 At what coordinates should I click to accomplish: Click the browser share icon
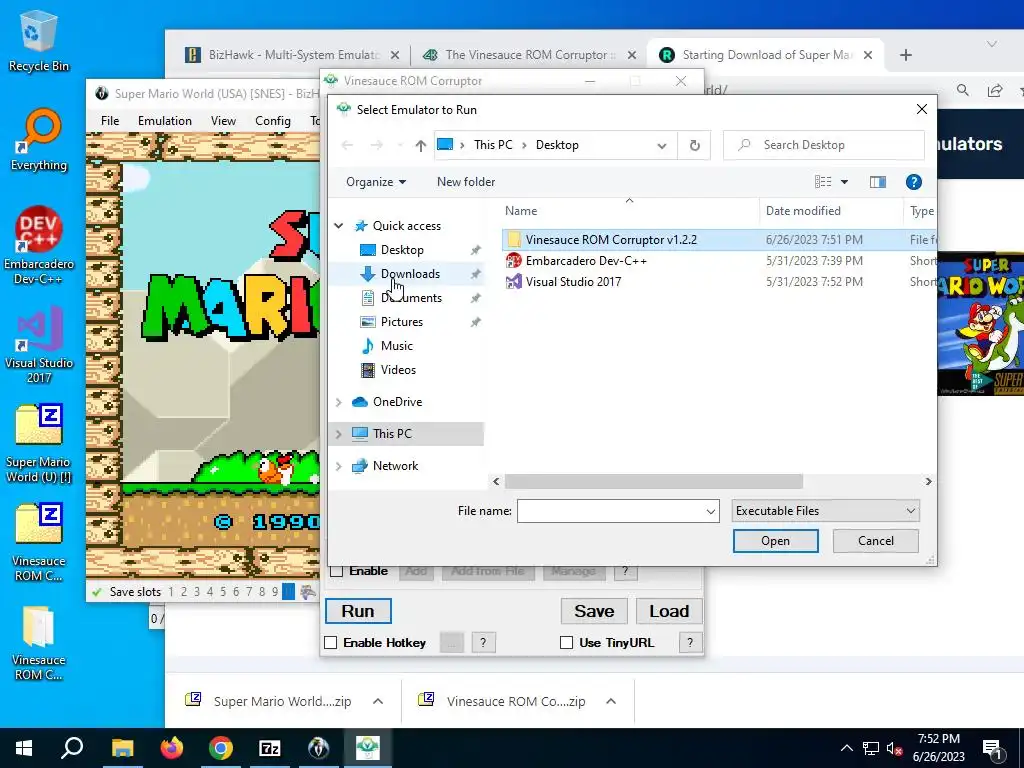(995, 90)
